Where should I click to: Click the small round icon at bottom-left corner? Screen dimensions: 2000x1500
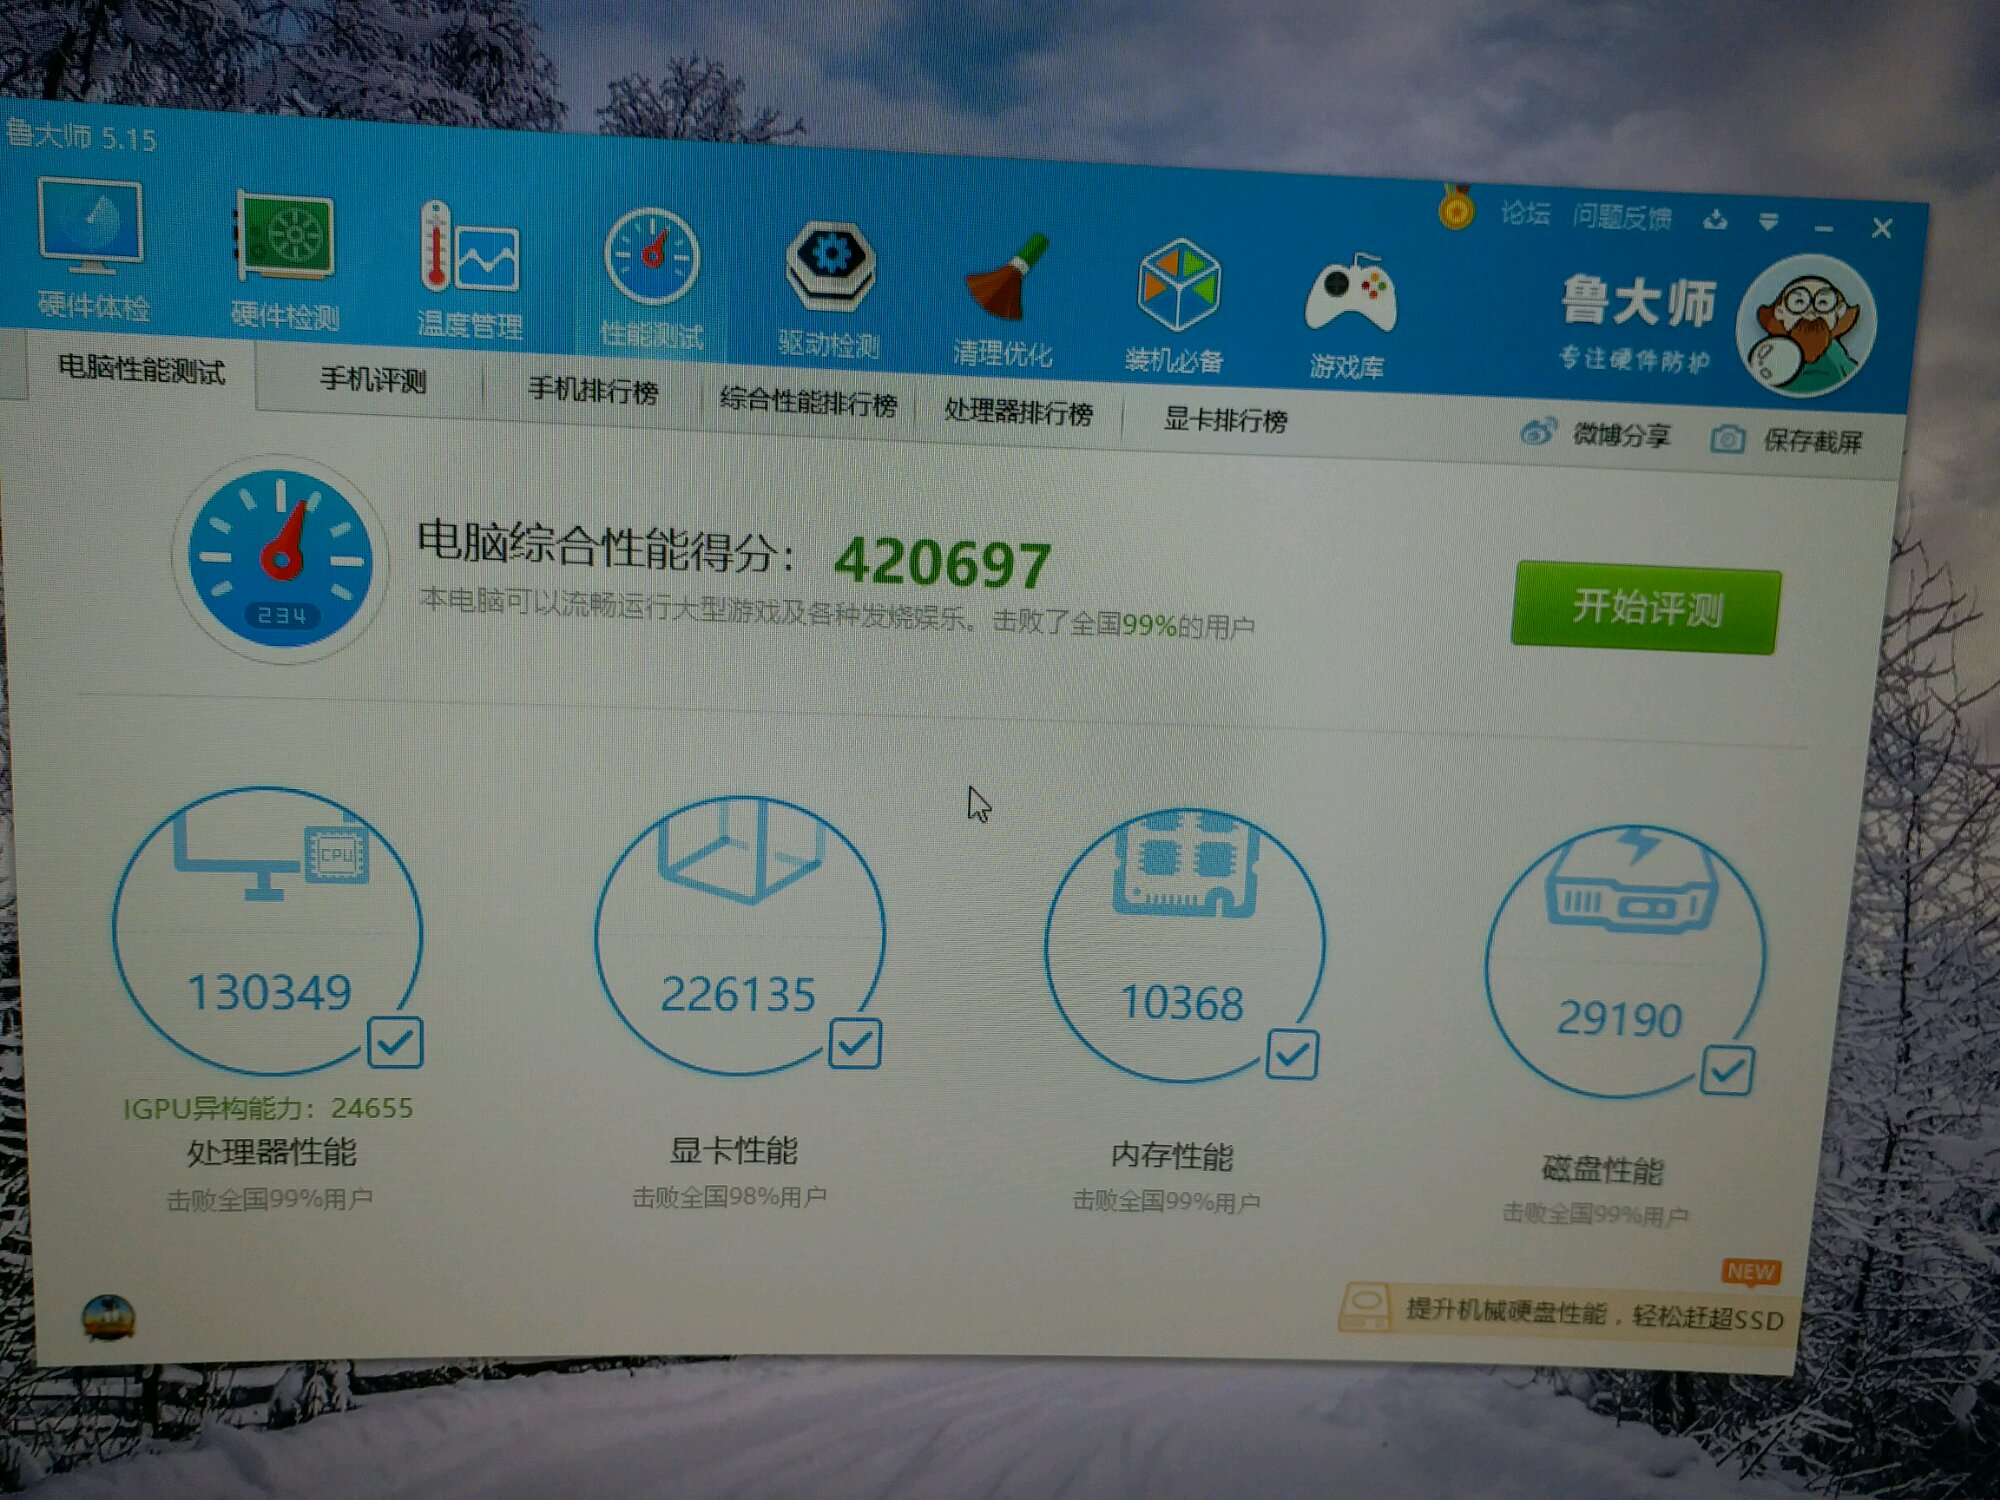pyautogui.click(x=108, y=1316)
